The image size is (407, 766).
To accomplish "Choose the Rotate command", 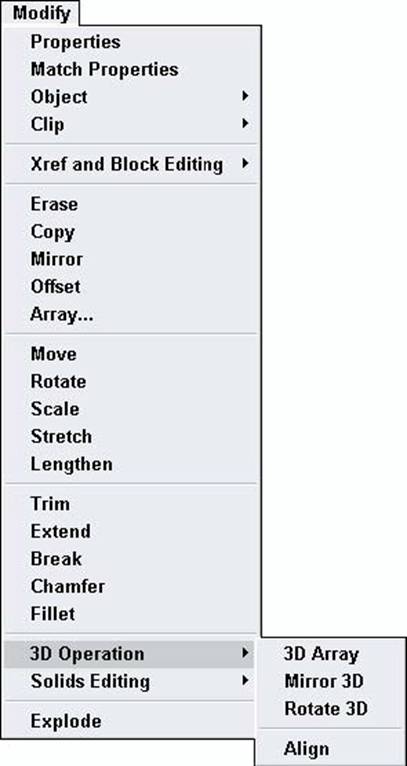I will point(130,381).
